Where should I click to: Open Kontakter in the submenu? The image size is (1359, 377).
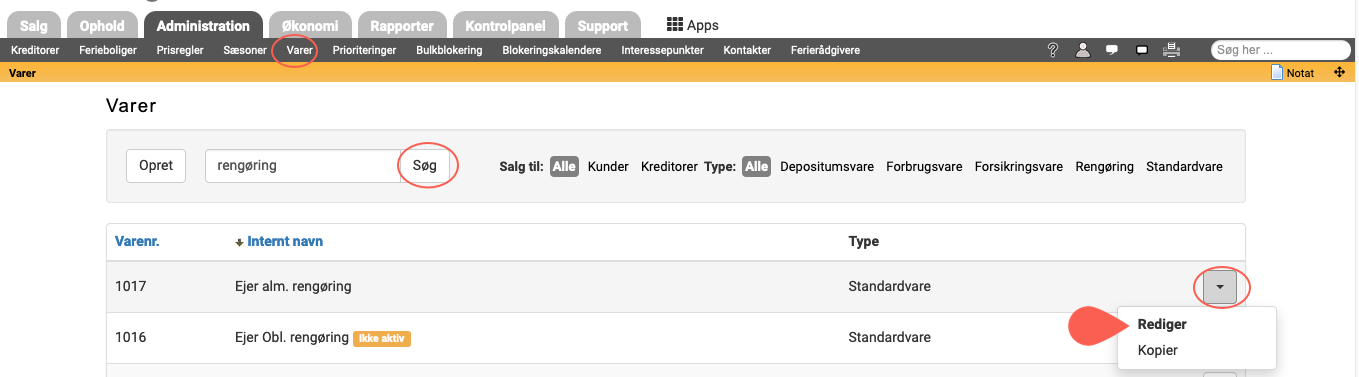747,50
